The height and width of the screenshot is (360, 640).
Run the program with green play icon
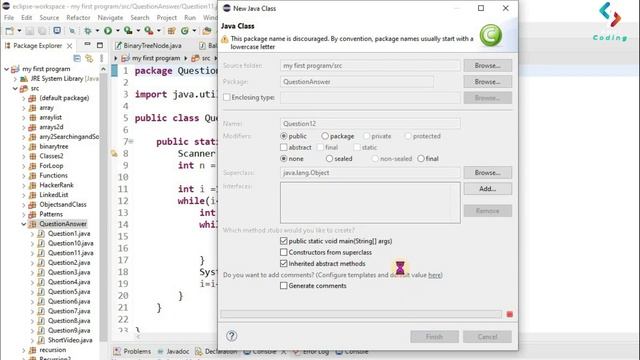coord(108,31)
